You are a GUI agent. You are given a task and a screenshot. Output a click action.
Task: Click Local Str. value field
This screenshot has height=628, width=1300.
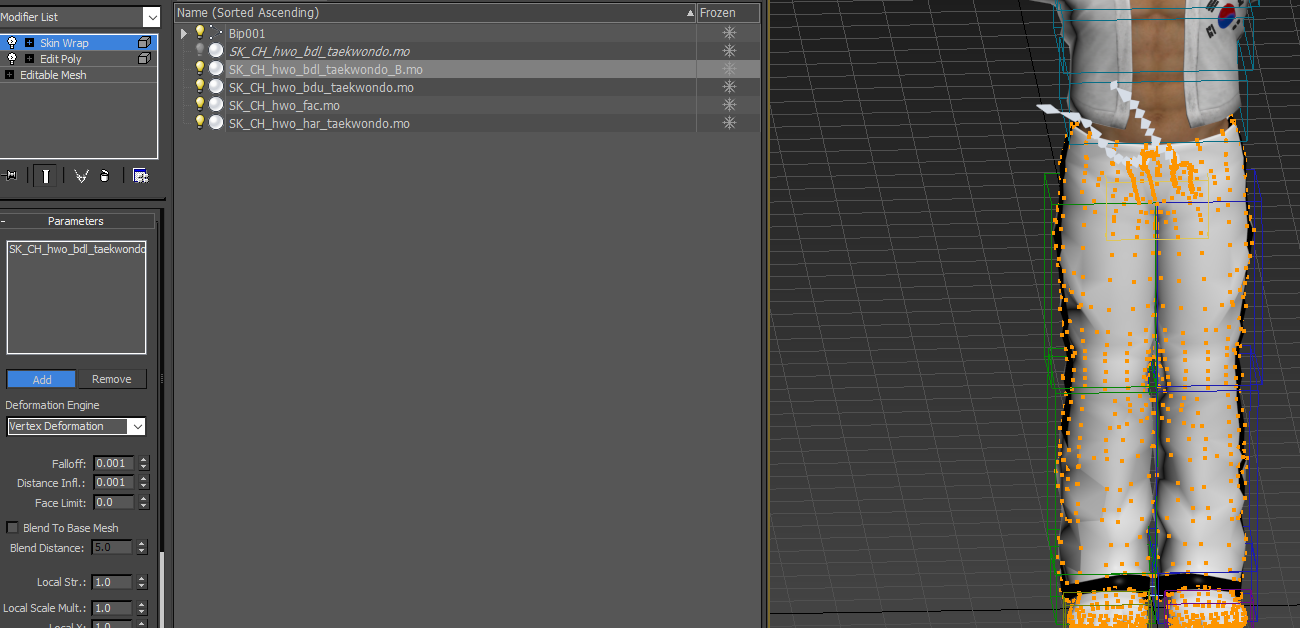point(113,582)
